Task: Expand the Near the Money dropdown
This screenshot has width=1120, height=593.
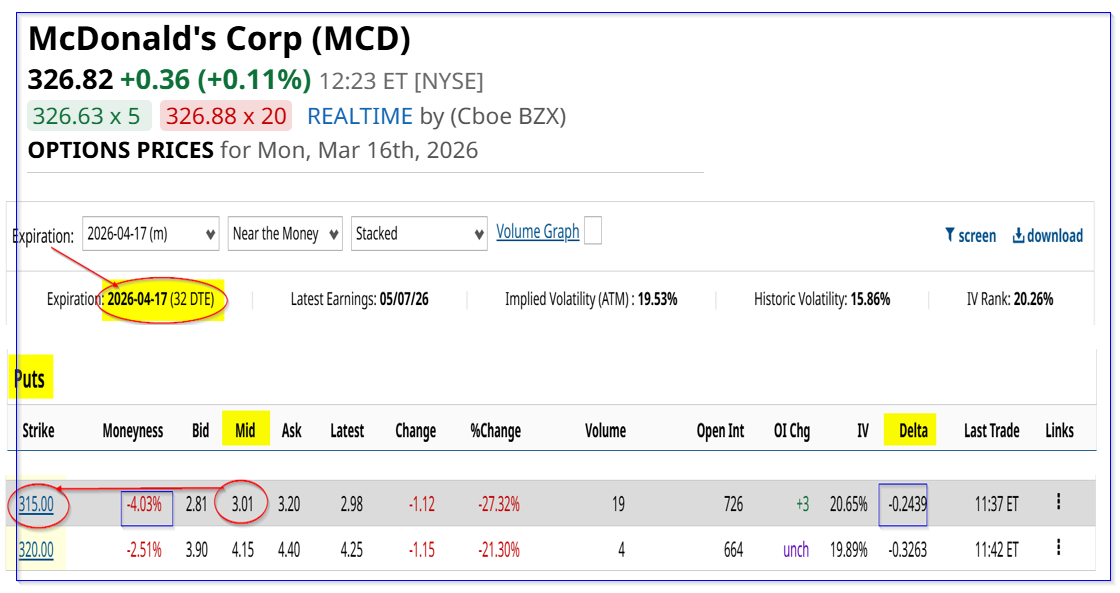Action: point(285,234)
